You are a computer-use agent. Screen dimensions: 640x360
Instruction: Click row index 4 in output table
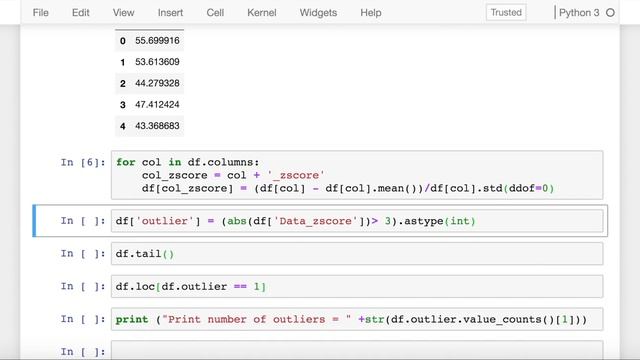[x=122, y=126]
